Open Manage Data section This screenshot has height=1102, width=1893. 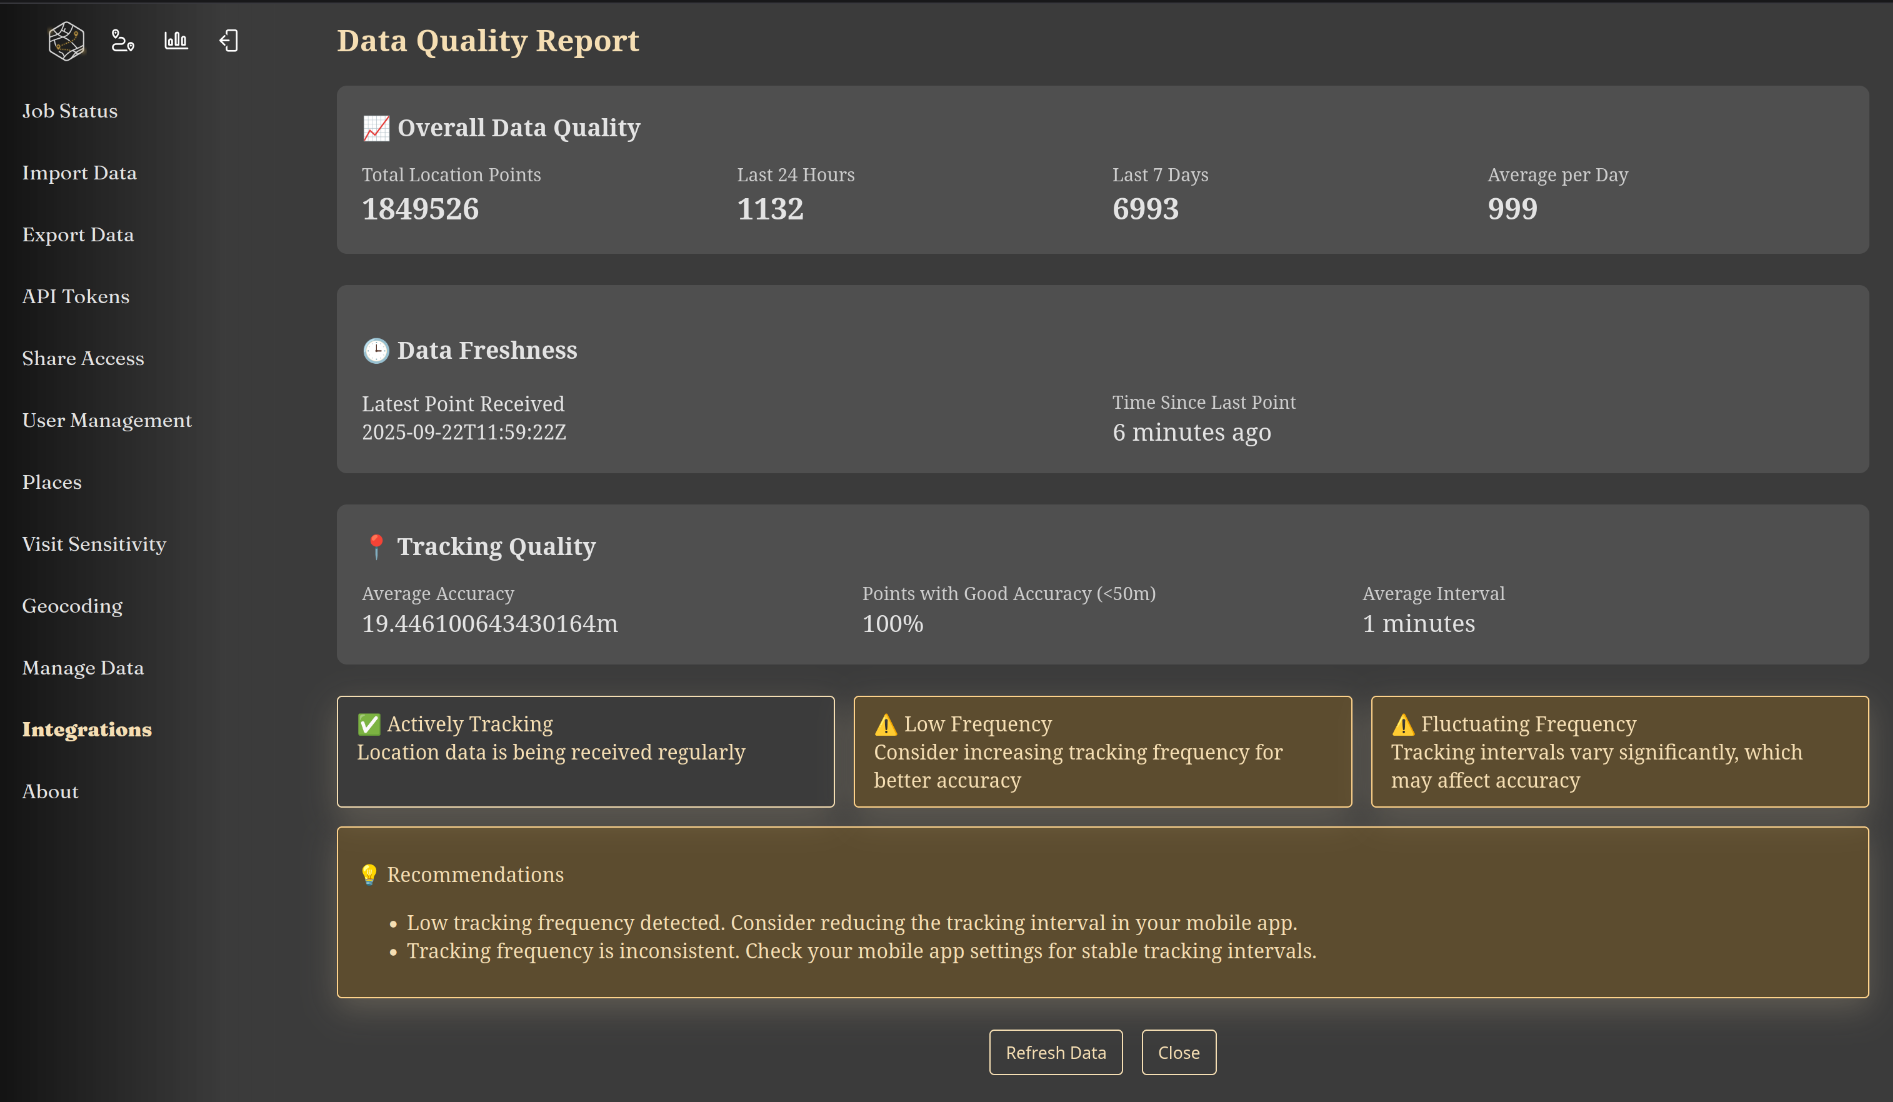[x=83, y=668]
